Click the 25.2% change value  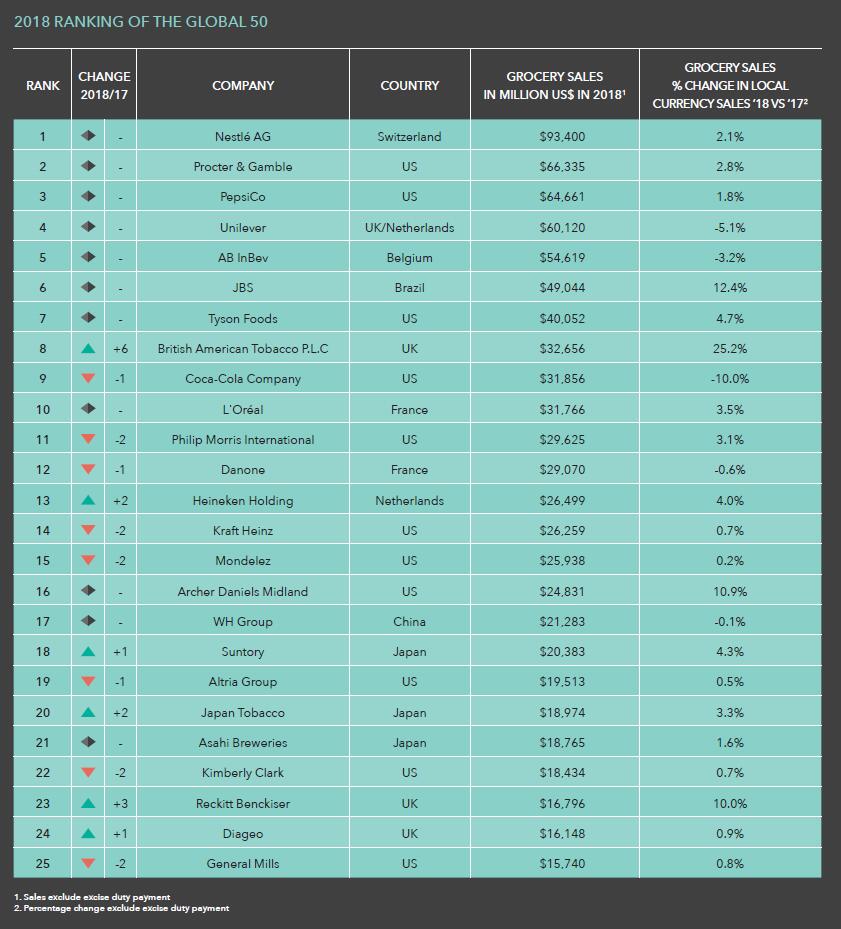tap(730, 348)
